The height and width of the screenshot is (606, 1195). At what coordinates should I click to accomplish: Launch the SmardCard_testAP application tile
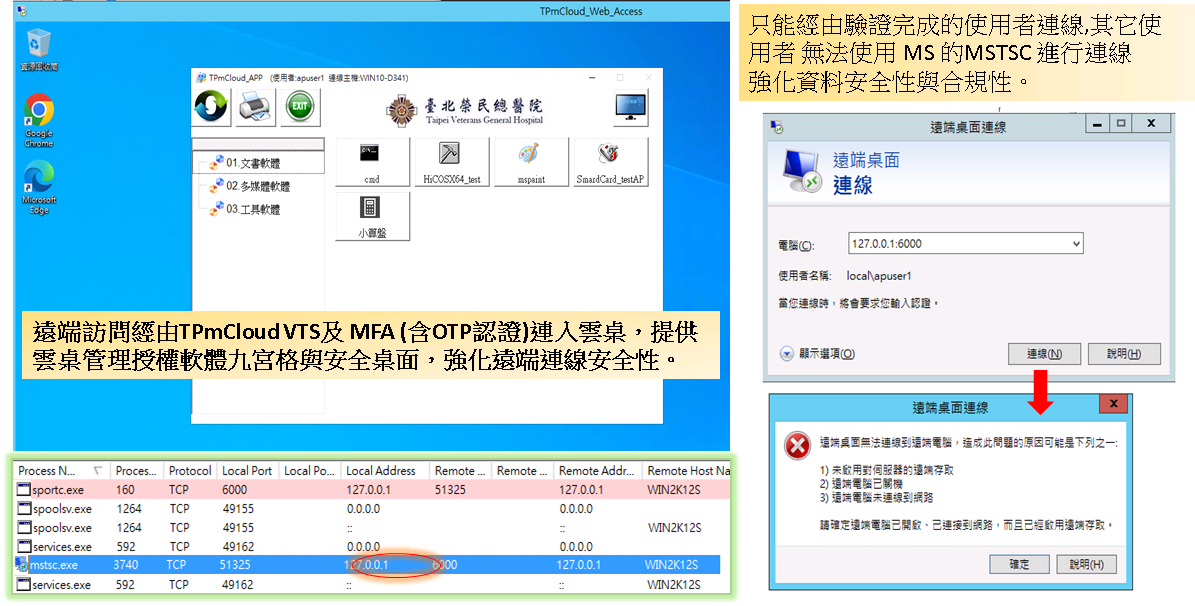pyautogui.click(x=610, y=162)
